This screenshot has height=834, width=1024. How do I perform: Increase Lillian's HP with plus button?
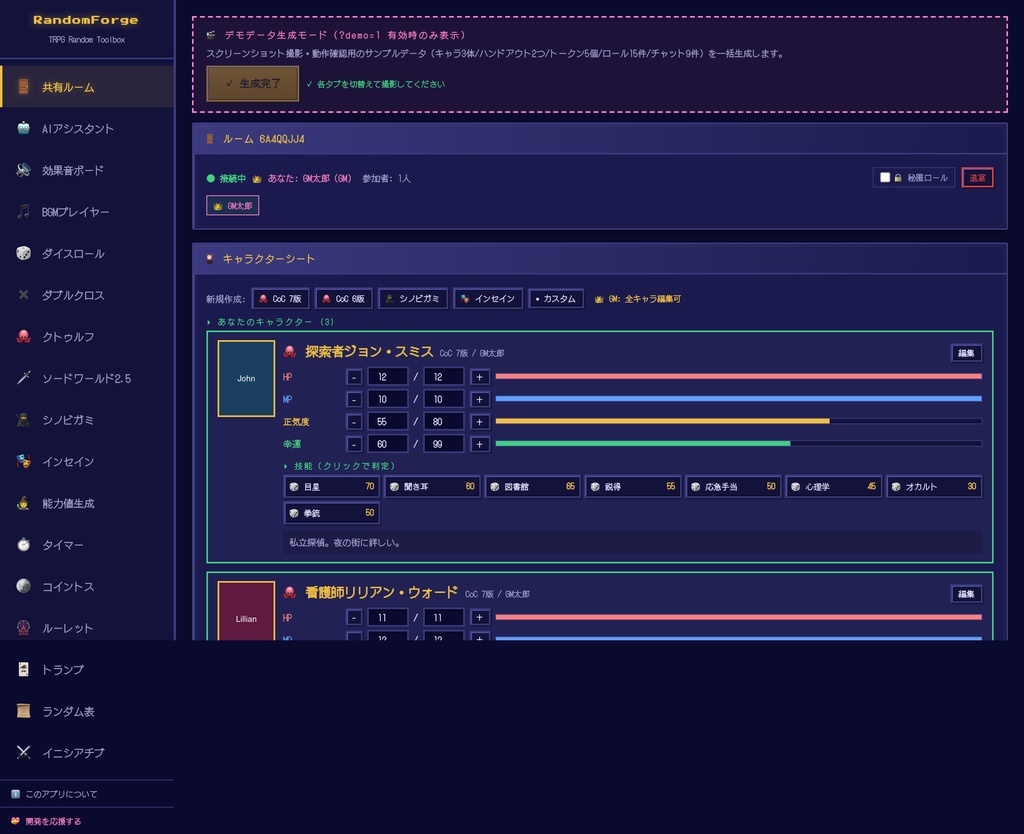pyautogui.click(x=479, y=617)
